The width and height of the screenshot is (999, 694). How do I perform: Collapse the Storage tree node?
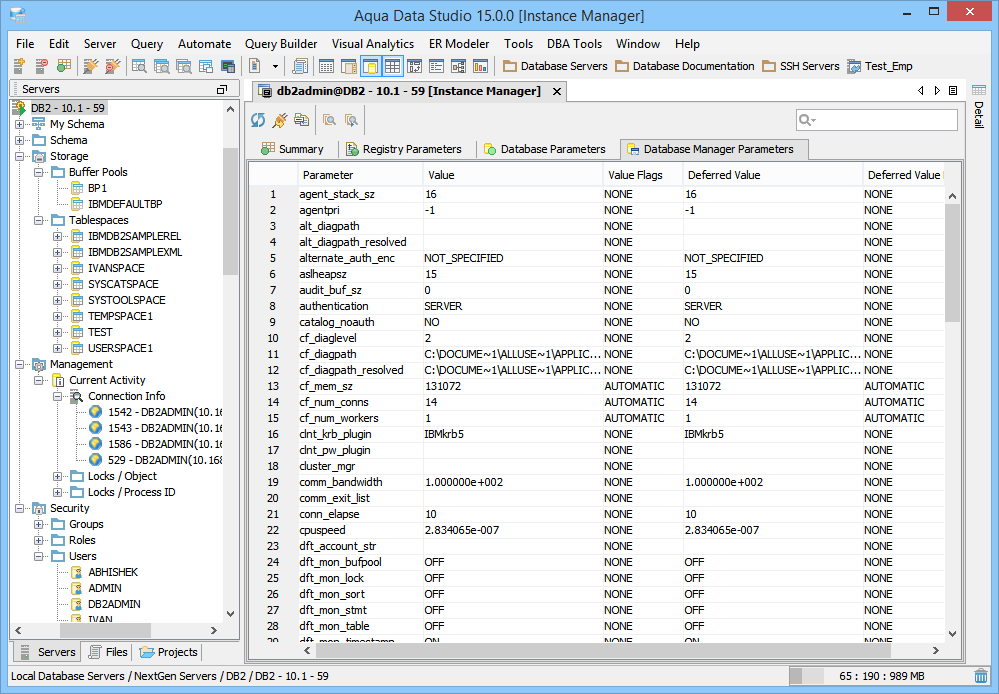(20, 156)
